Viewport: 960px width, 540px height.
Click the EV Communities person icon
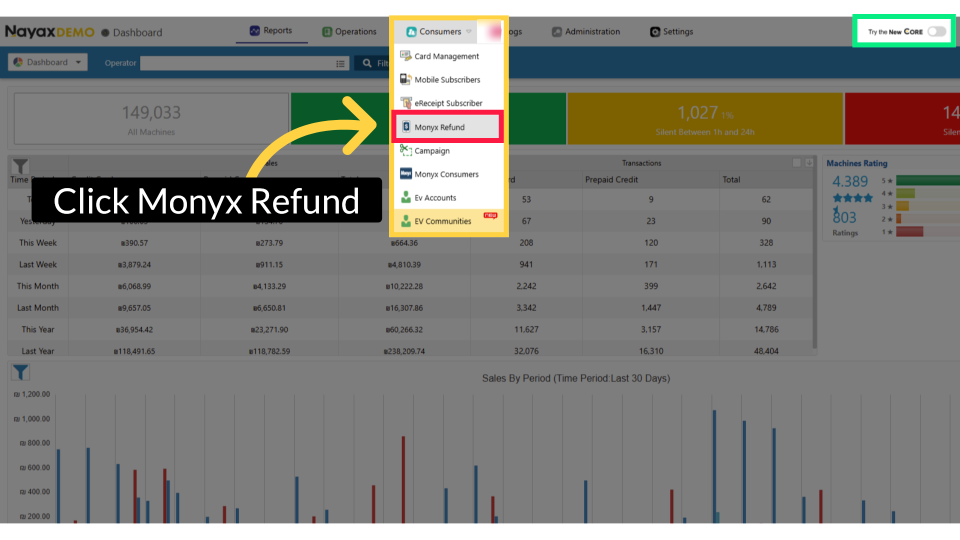click(x=405, y=220)
